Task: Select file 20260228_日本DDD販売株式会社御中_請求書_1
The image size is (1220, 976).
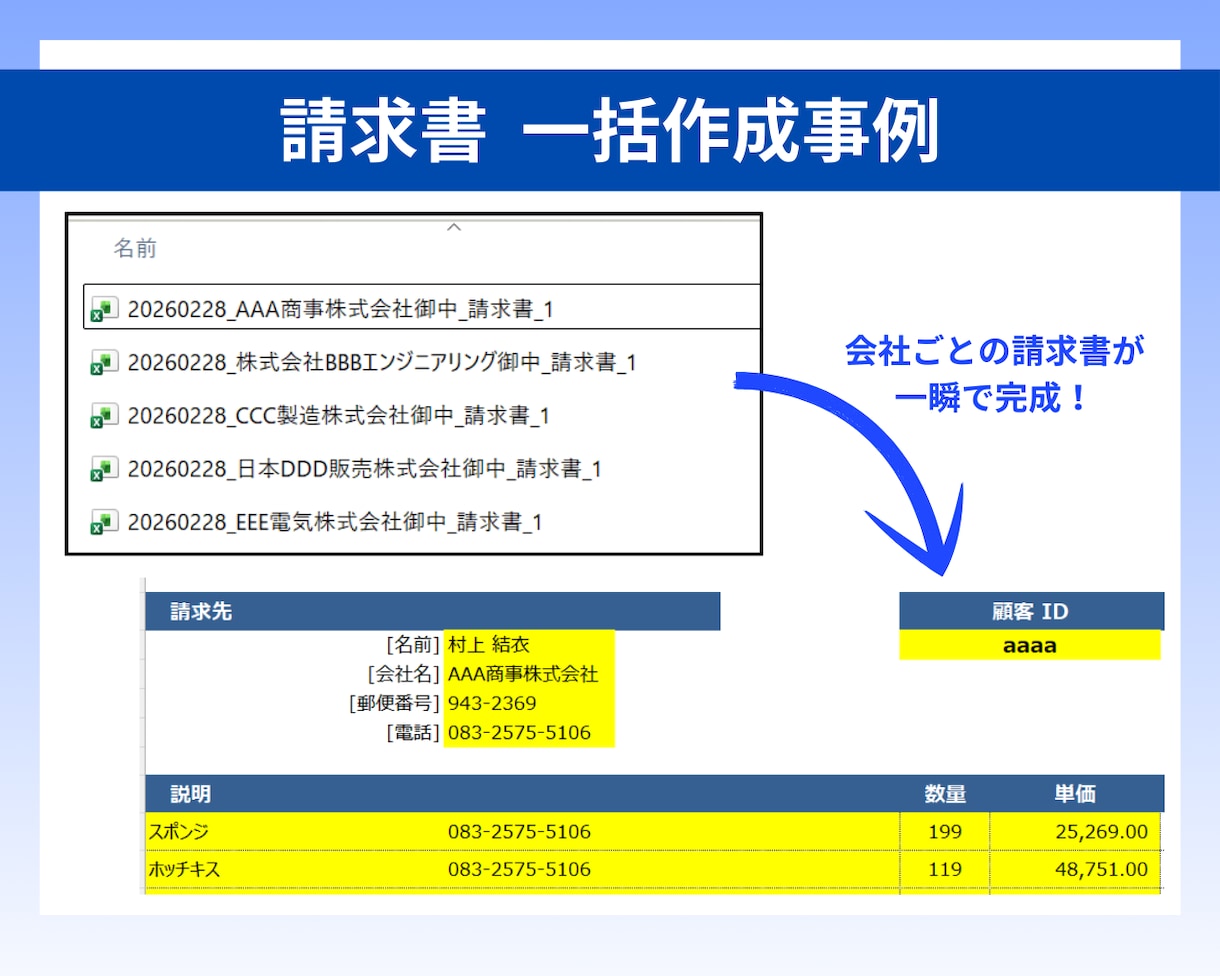Action: [365, 468]
